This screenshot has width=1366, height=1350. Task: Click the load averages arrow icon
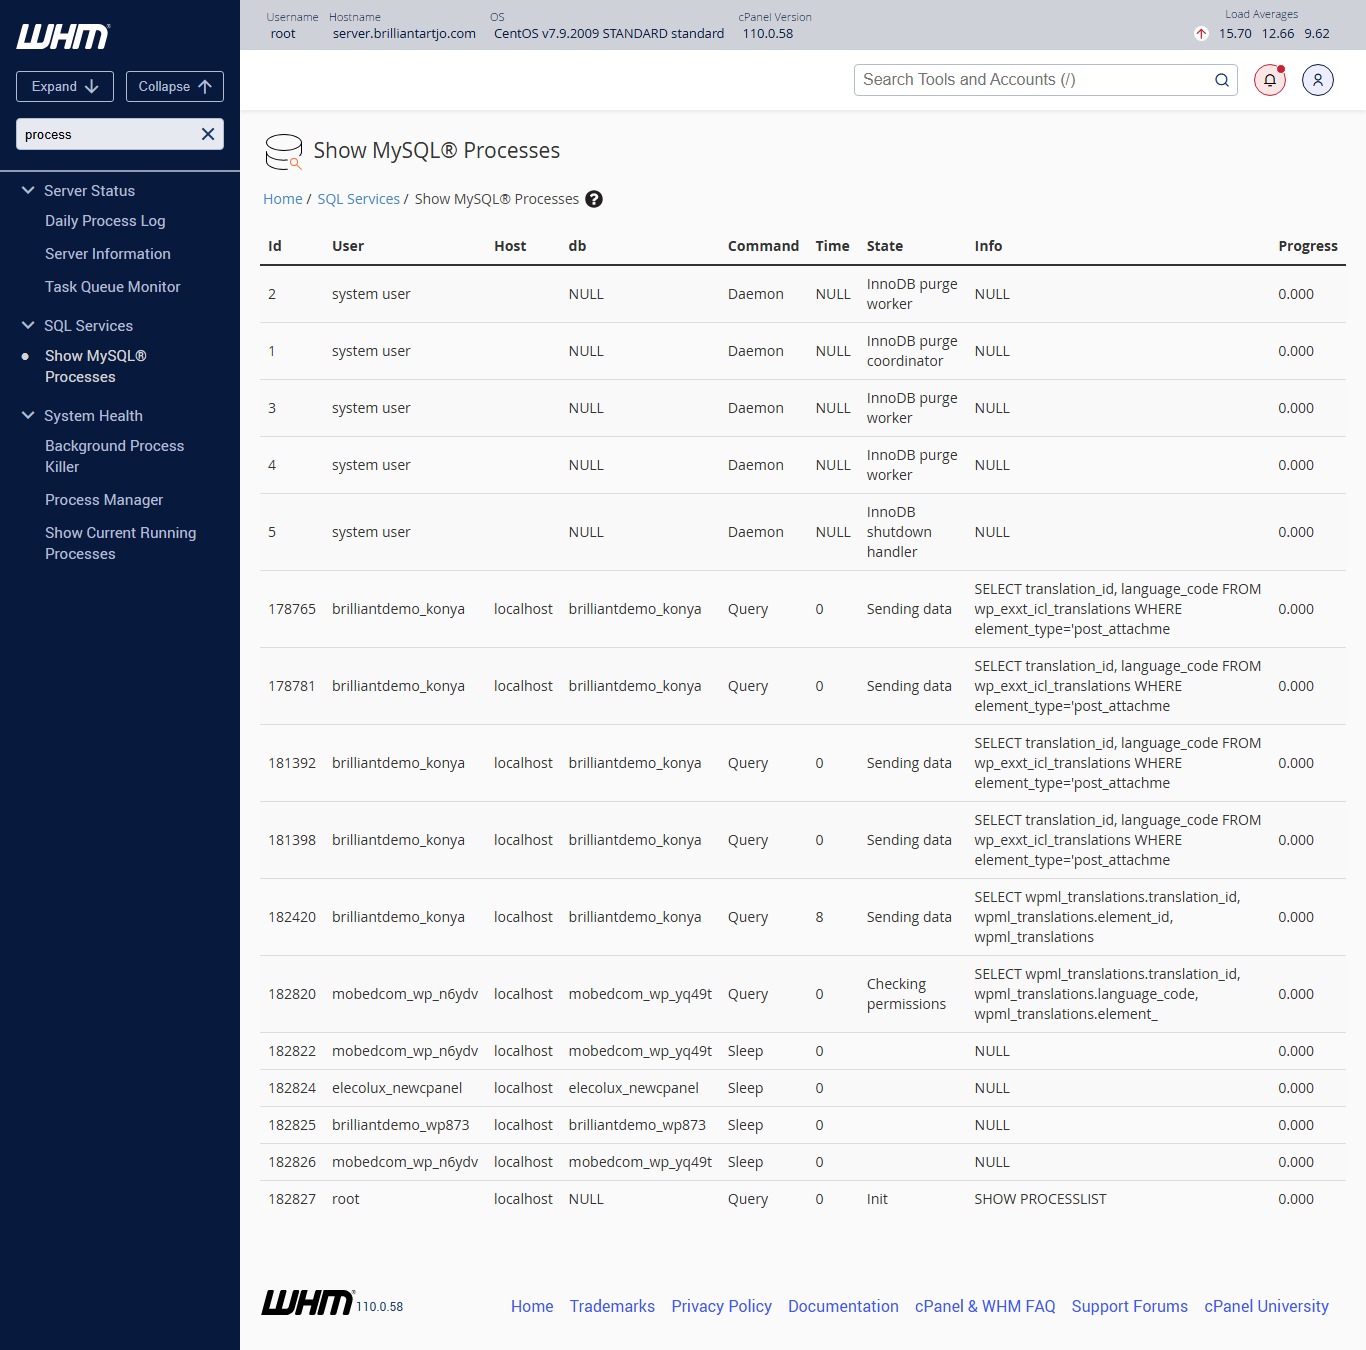click(1201, 34)
